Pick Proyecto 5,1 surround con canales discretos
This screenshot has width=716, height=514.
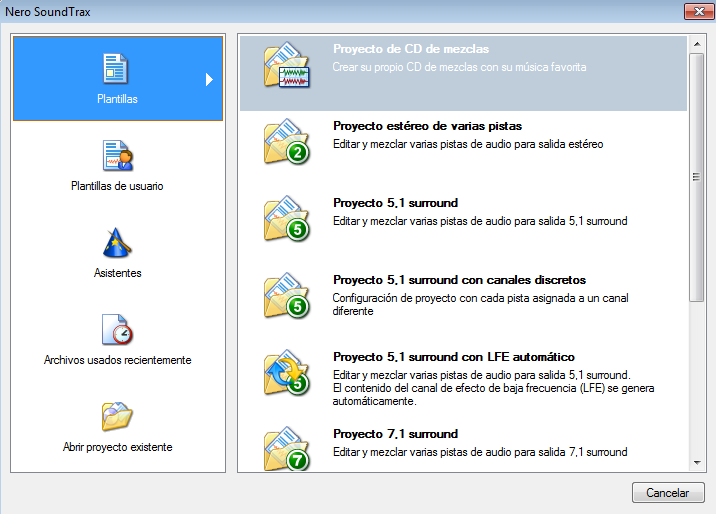[459, 280]
